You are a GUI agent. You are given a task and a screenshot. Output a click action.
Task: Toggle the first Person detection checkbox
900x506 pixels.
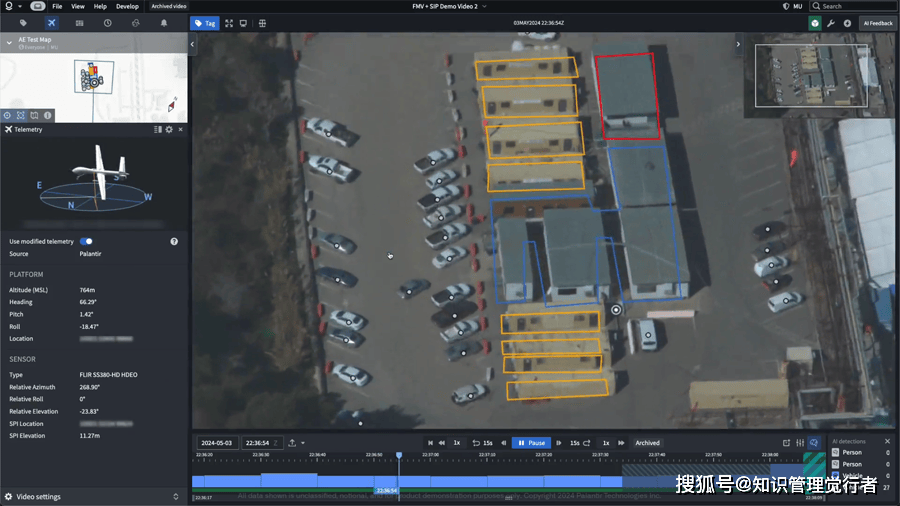pyautogui.click(x=835, y=452)
